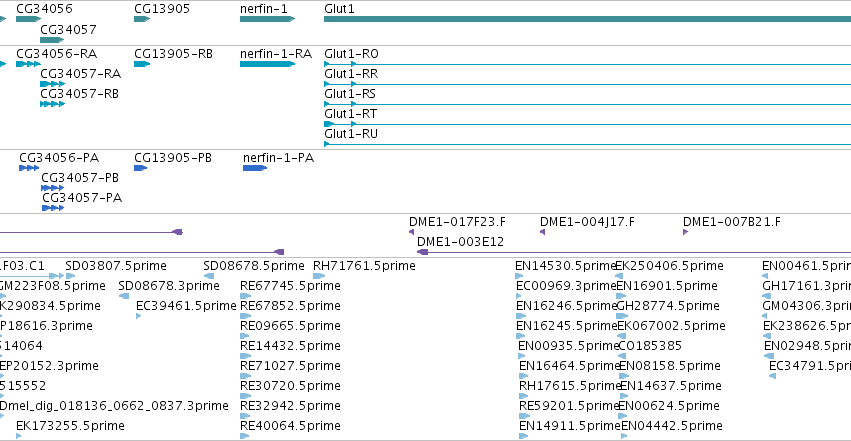Choose EST EC00969.3prime
Image resolution: width=851 pixels, height=441 pixels.
tap(566, 286)
